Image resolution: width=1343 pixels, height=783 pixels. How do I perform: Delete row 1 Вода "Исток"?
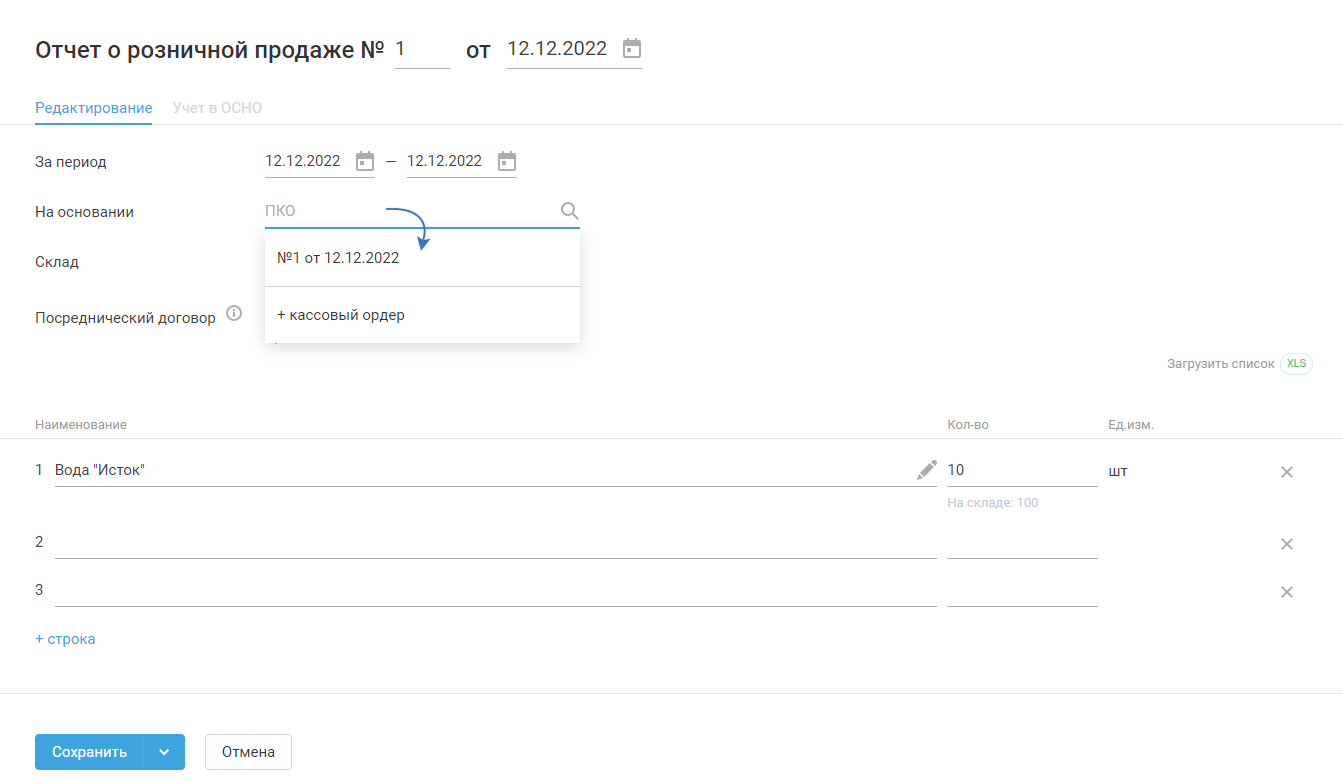[x=1287, y=472]
